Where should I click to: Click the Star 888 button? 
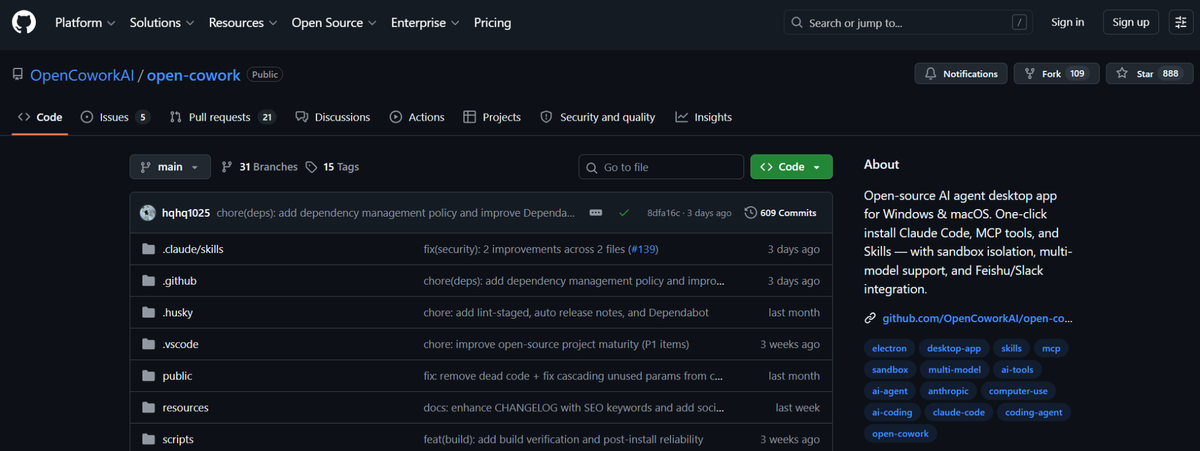(x=1150, y=74)
